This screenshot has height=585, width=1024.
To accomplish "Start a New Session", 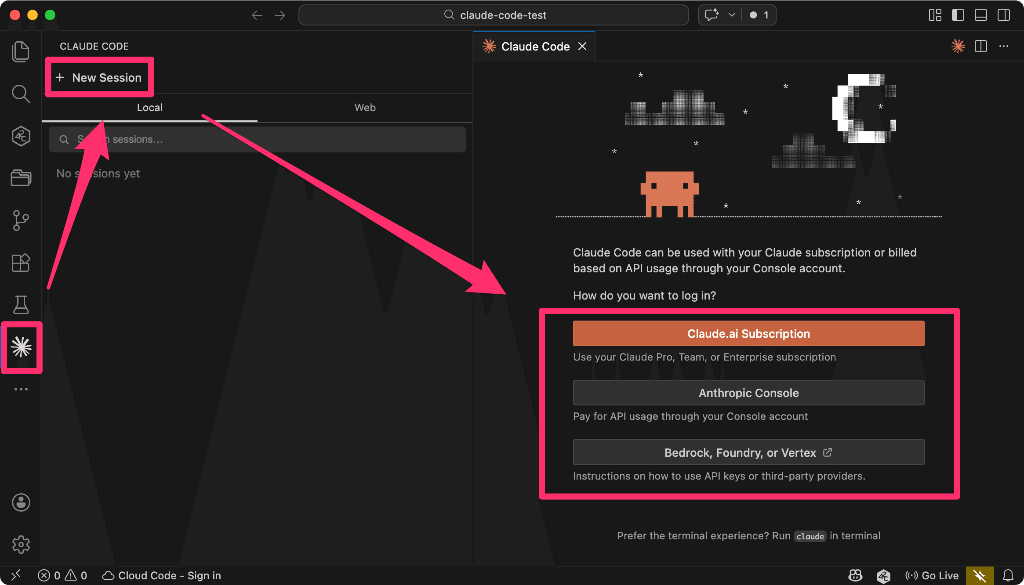I will [99, 78].
